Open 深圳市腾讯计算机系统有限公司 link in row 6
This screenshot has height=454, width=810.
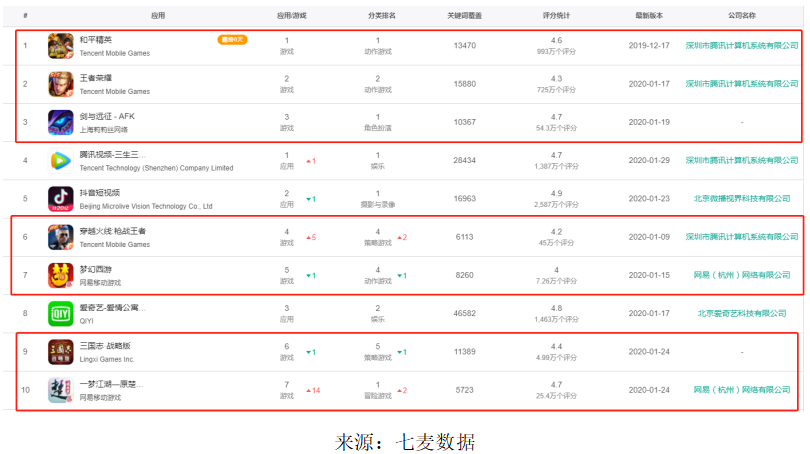point(742,237)
